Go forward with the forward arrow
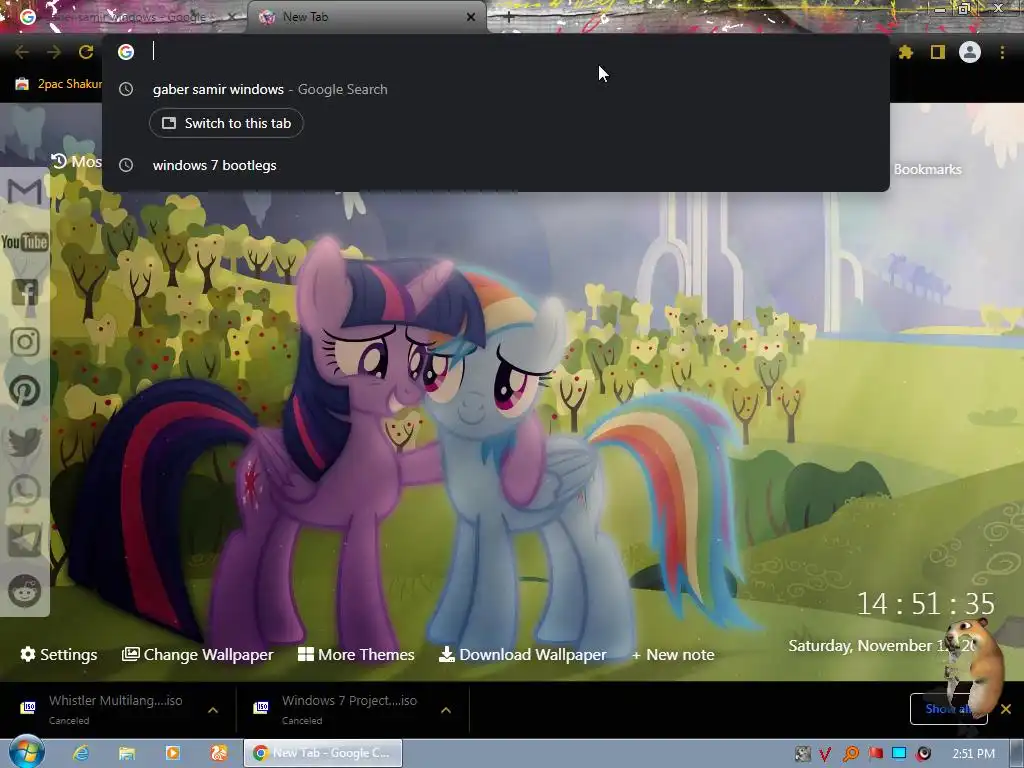 (x=54, y=52)
